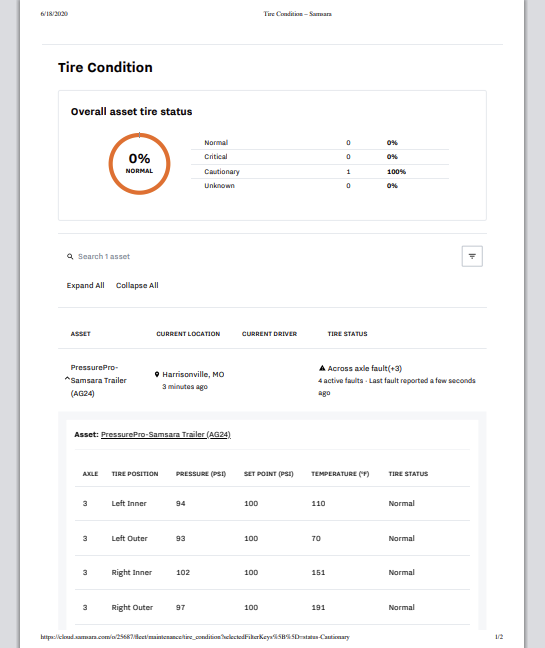Collapse the PressurePro-Samsara Trailer row chevron
545x648 pixels.
click(67, 379)
